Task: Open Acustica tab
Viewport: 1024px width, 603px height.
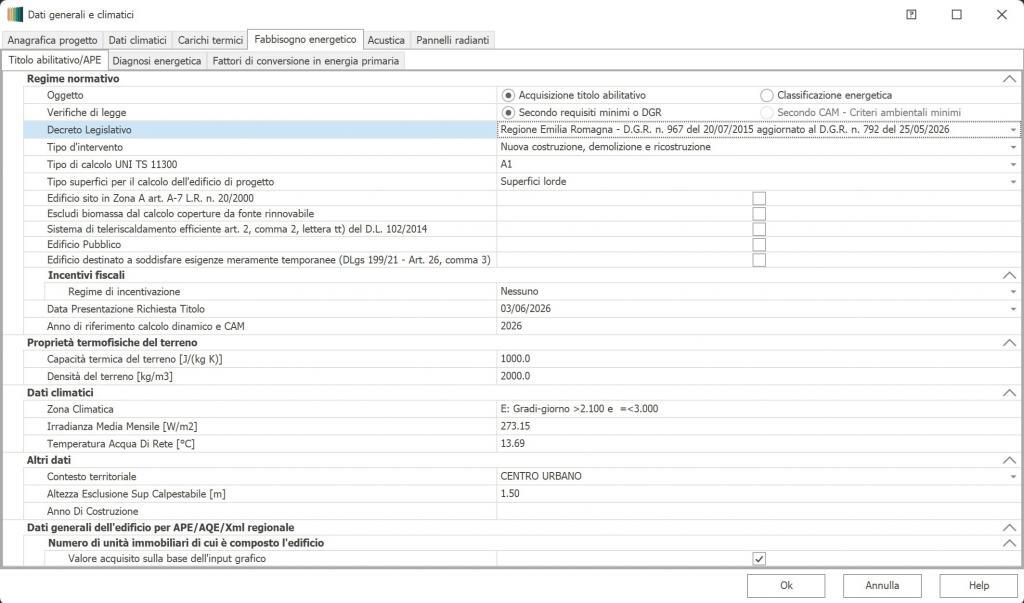Action: 386,40
